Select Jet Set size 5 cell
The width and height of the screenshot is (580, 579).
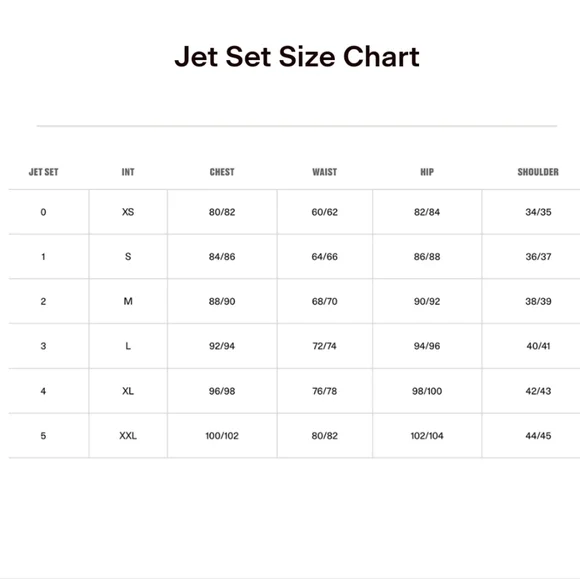pos(43,436)
